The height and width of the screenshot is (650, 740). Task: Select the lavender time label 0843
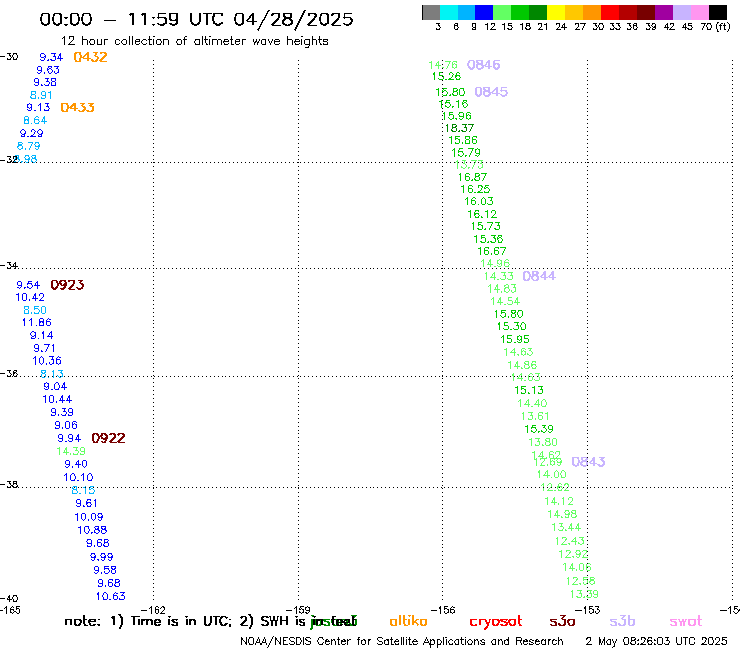(x=588, y=462)
